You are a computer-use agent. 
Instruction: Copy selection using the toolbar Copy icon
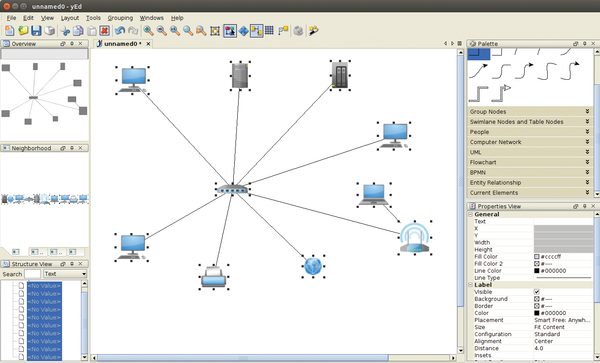[78, 31]
